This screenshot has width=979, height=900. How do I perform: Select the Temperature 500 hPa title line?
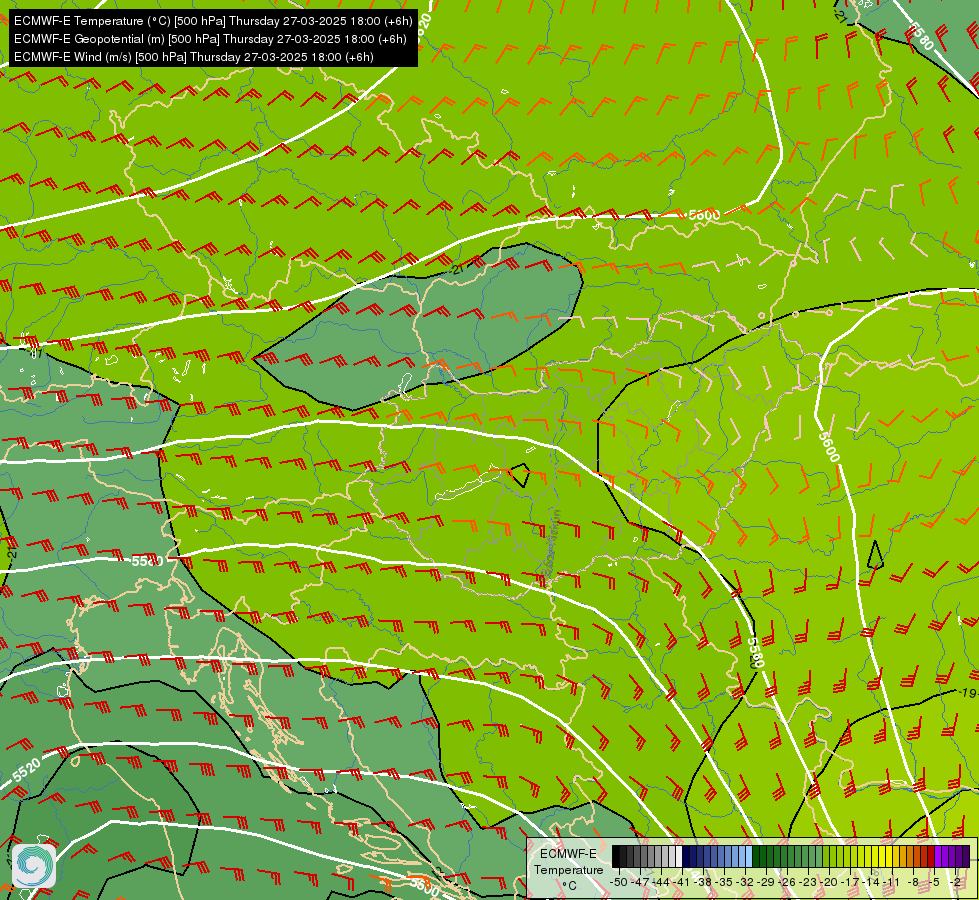[x=213, y=21]
